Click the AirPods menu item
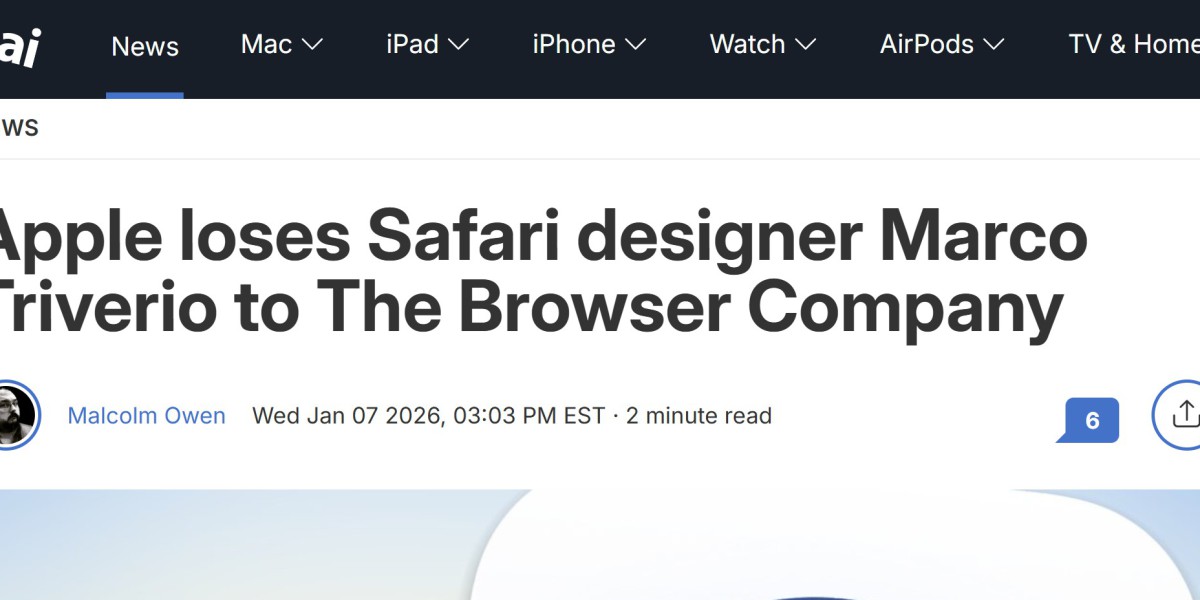Screen dimensions: 1200x600 point(927,45)
